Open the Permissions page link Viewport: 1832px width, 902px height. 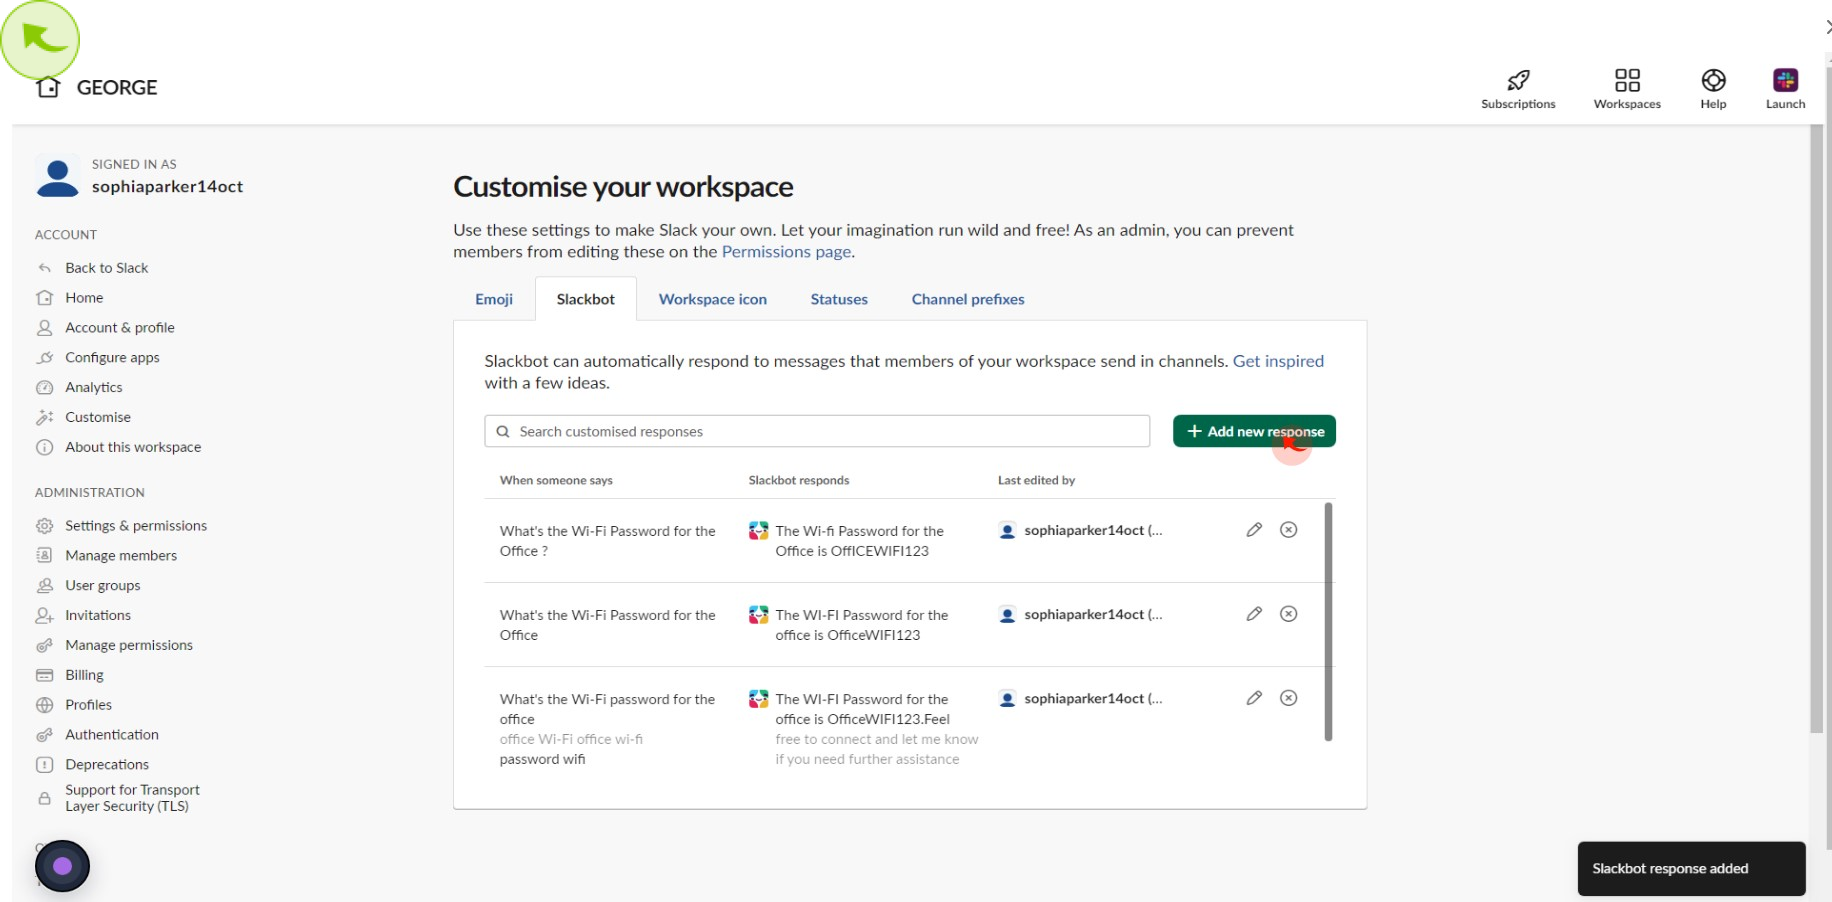787,252
